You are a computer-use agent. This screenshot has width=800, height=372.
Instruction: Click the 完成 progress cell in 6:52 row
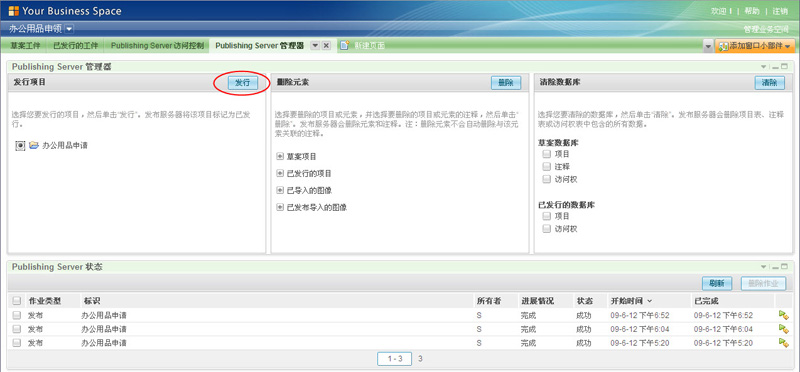click(529, 315)
